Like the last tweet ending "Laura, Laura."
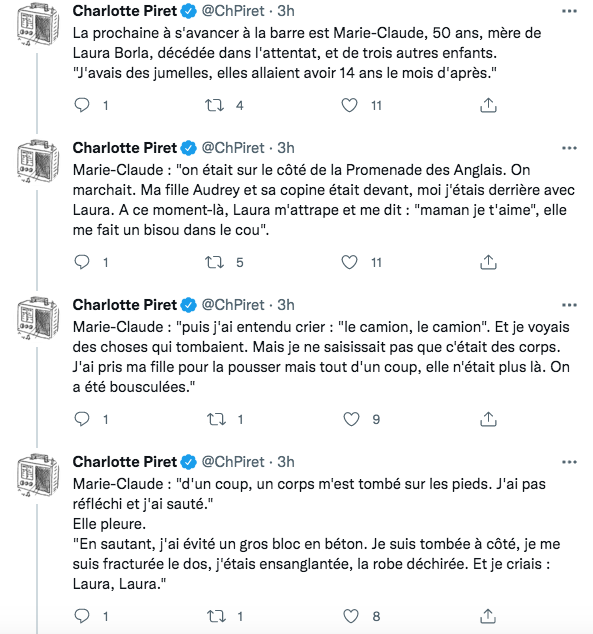 tap(351, 616)
